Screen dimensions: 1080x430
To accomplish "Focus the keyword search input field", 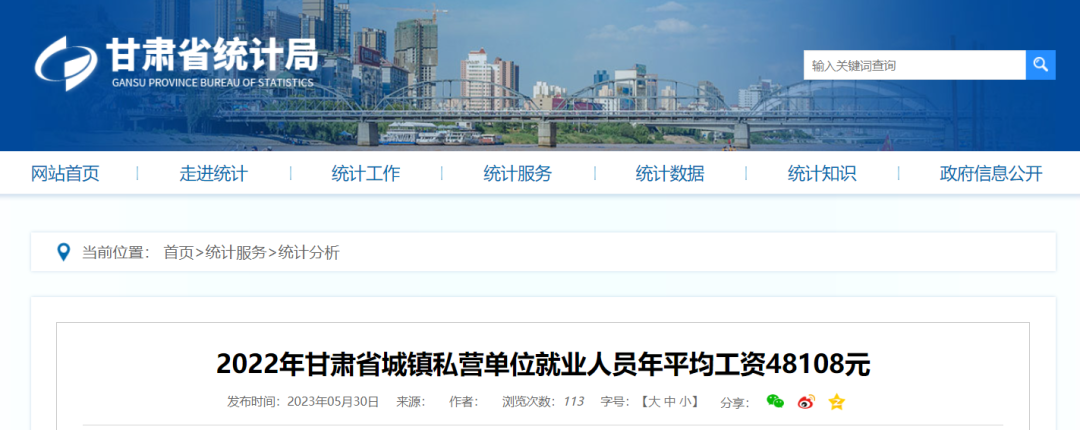I will tap(914, 65).
